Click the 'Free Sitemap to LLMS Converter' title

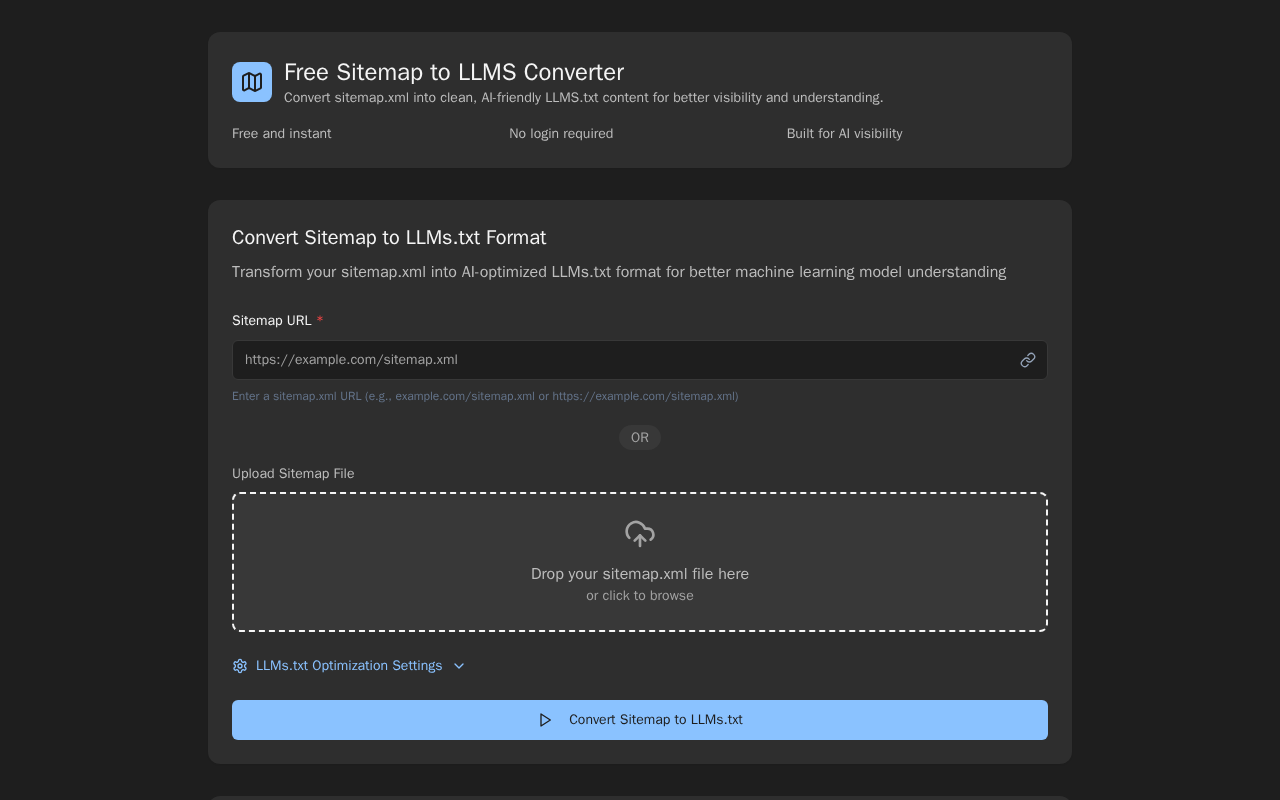coord(454,72)
